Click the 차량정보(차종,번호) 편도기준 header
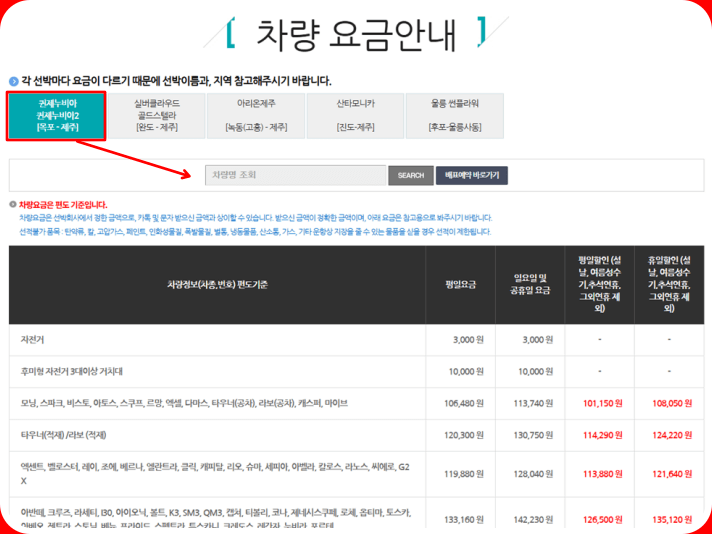The image size is (712, 534). (217, 285)
